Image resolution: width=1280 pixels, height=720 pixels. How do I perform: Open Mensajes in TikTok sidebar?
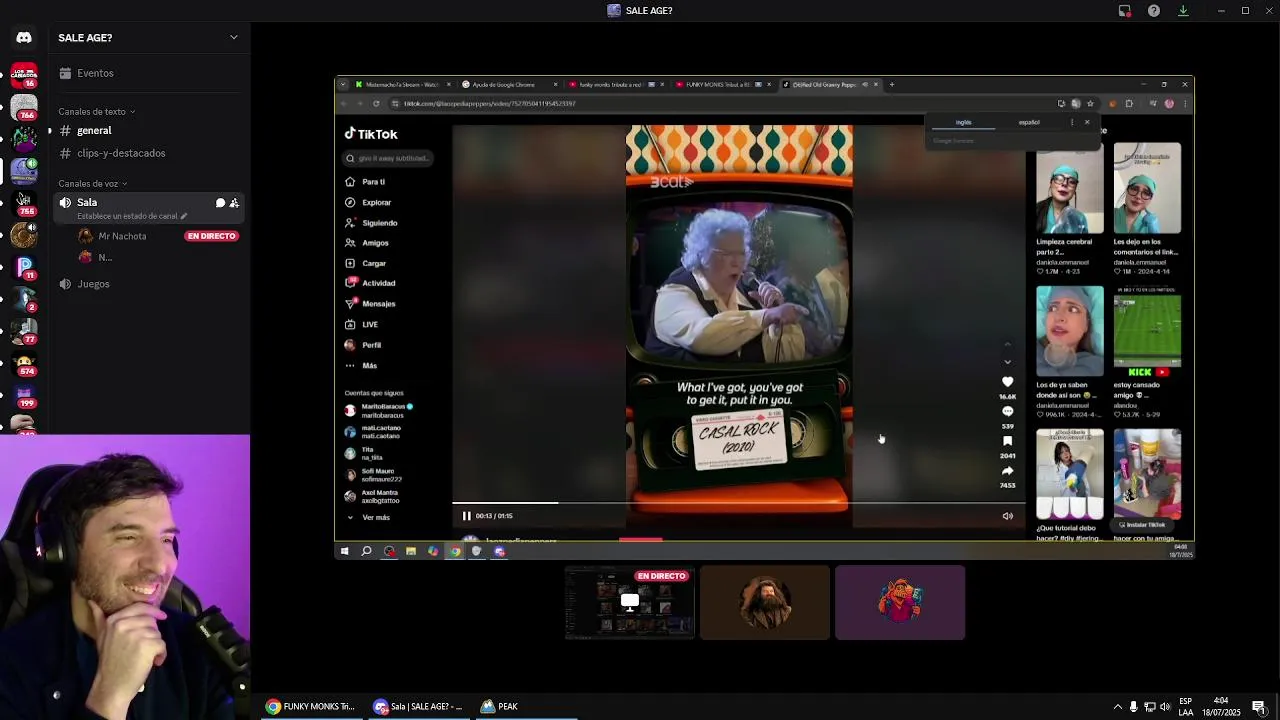[x=370, y=304]
